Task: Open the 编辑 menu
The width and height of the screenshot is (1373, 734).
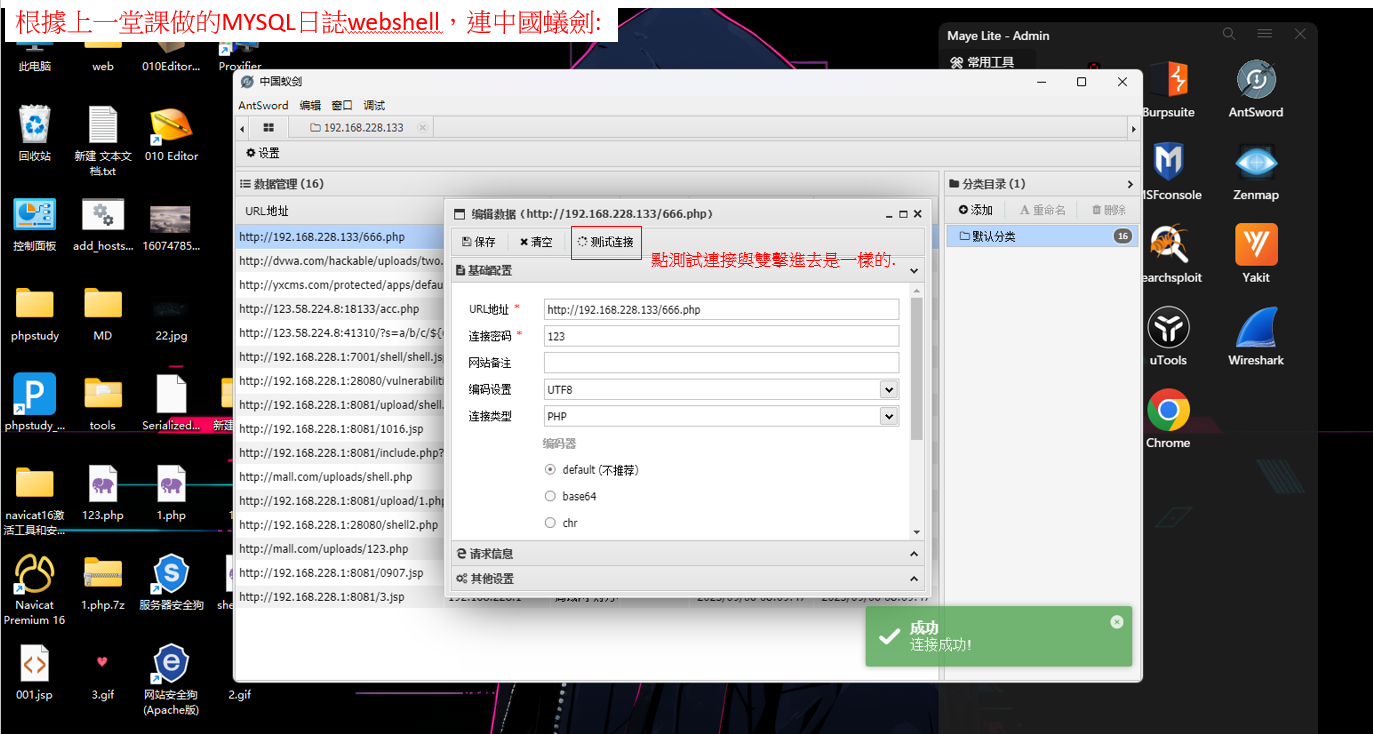Action: [310, 105]
